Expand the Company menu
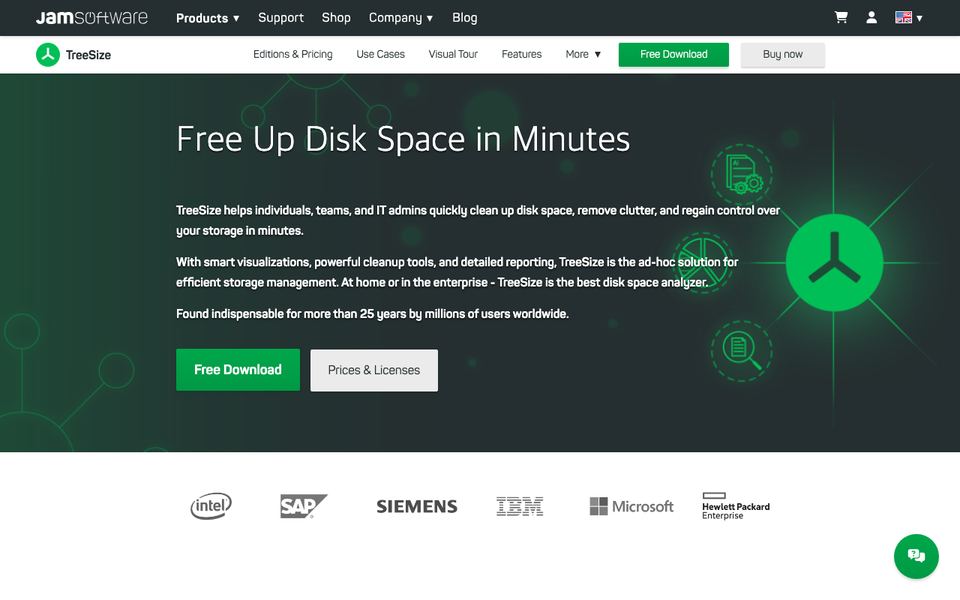The width and height of the screenshot is (960, 600). coord(401,18)
